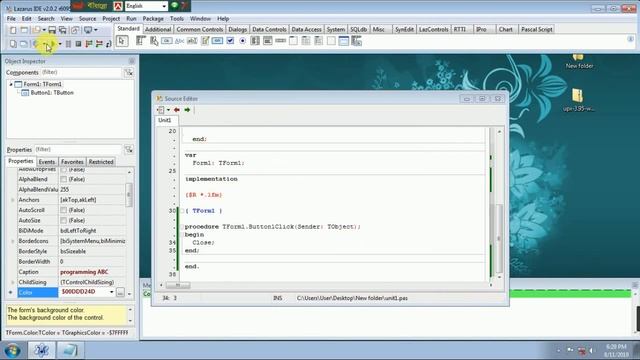Select the TComboBox component icon
The image size is (640, 360).
click(x=268, y=41)
